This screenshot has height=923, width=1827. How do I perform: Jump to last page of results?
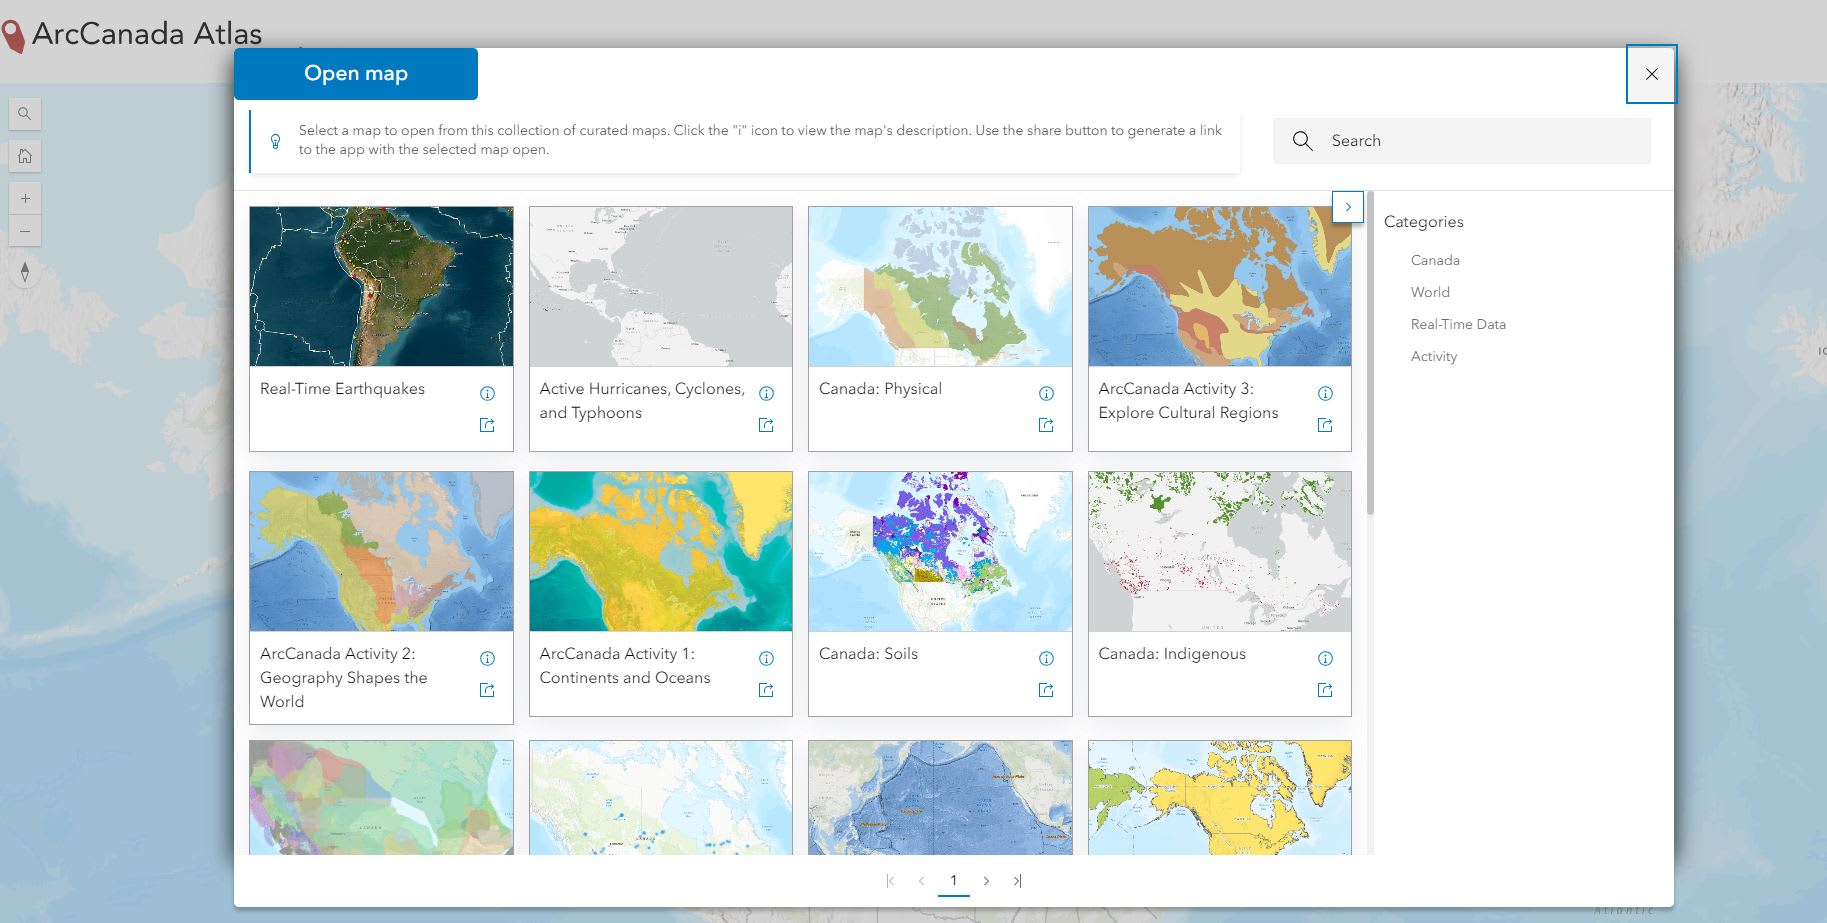[x=1017, y=881]
